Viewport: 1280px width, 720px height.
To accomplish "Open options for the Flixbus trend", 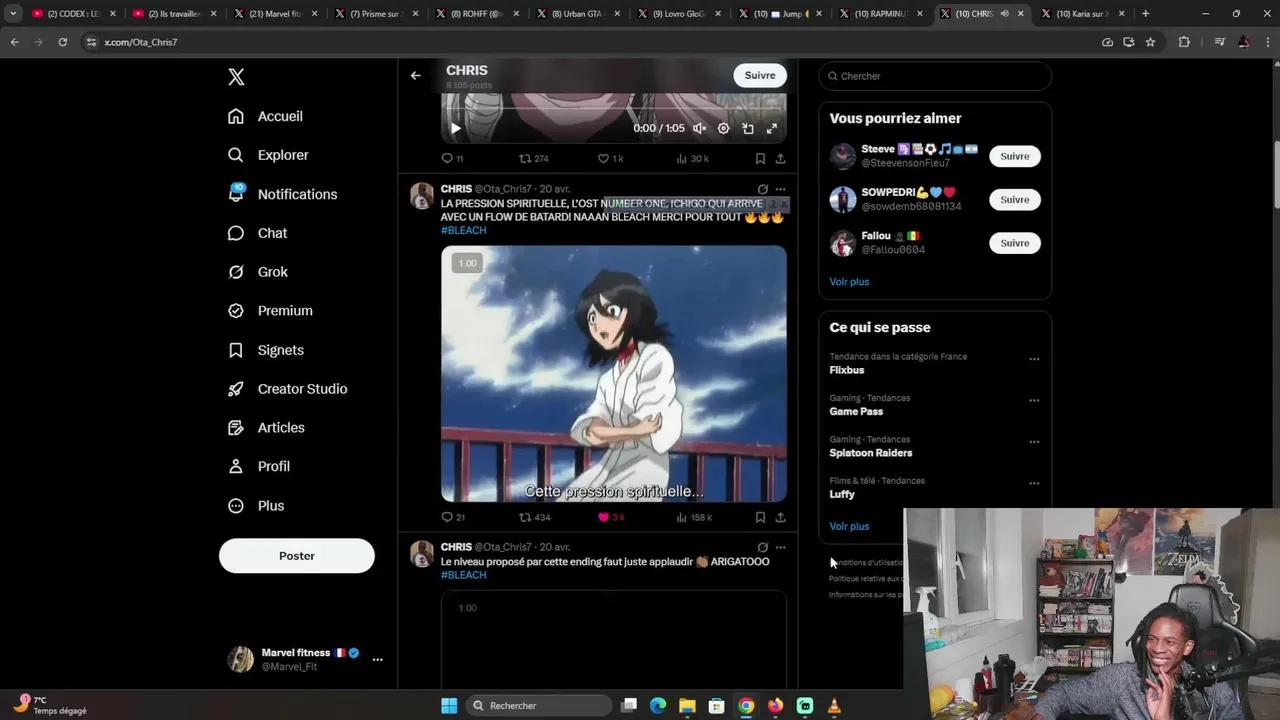I will [1034, 358].
